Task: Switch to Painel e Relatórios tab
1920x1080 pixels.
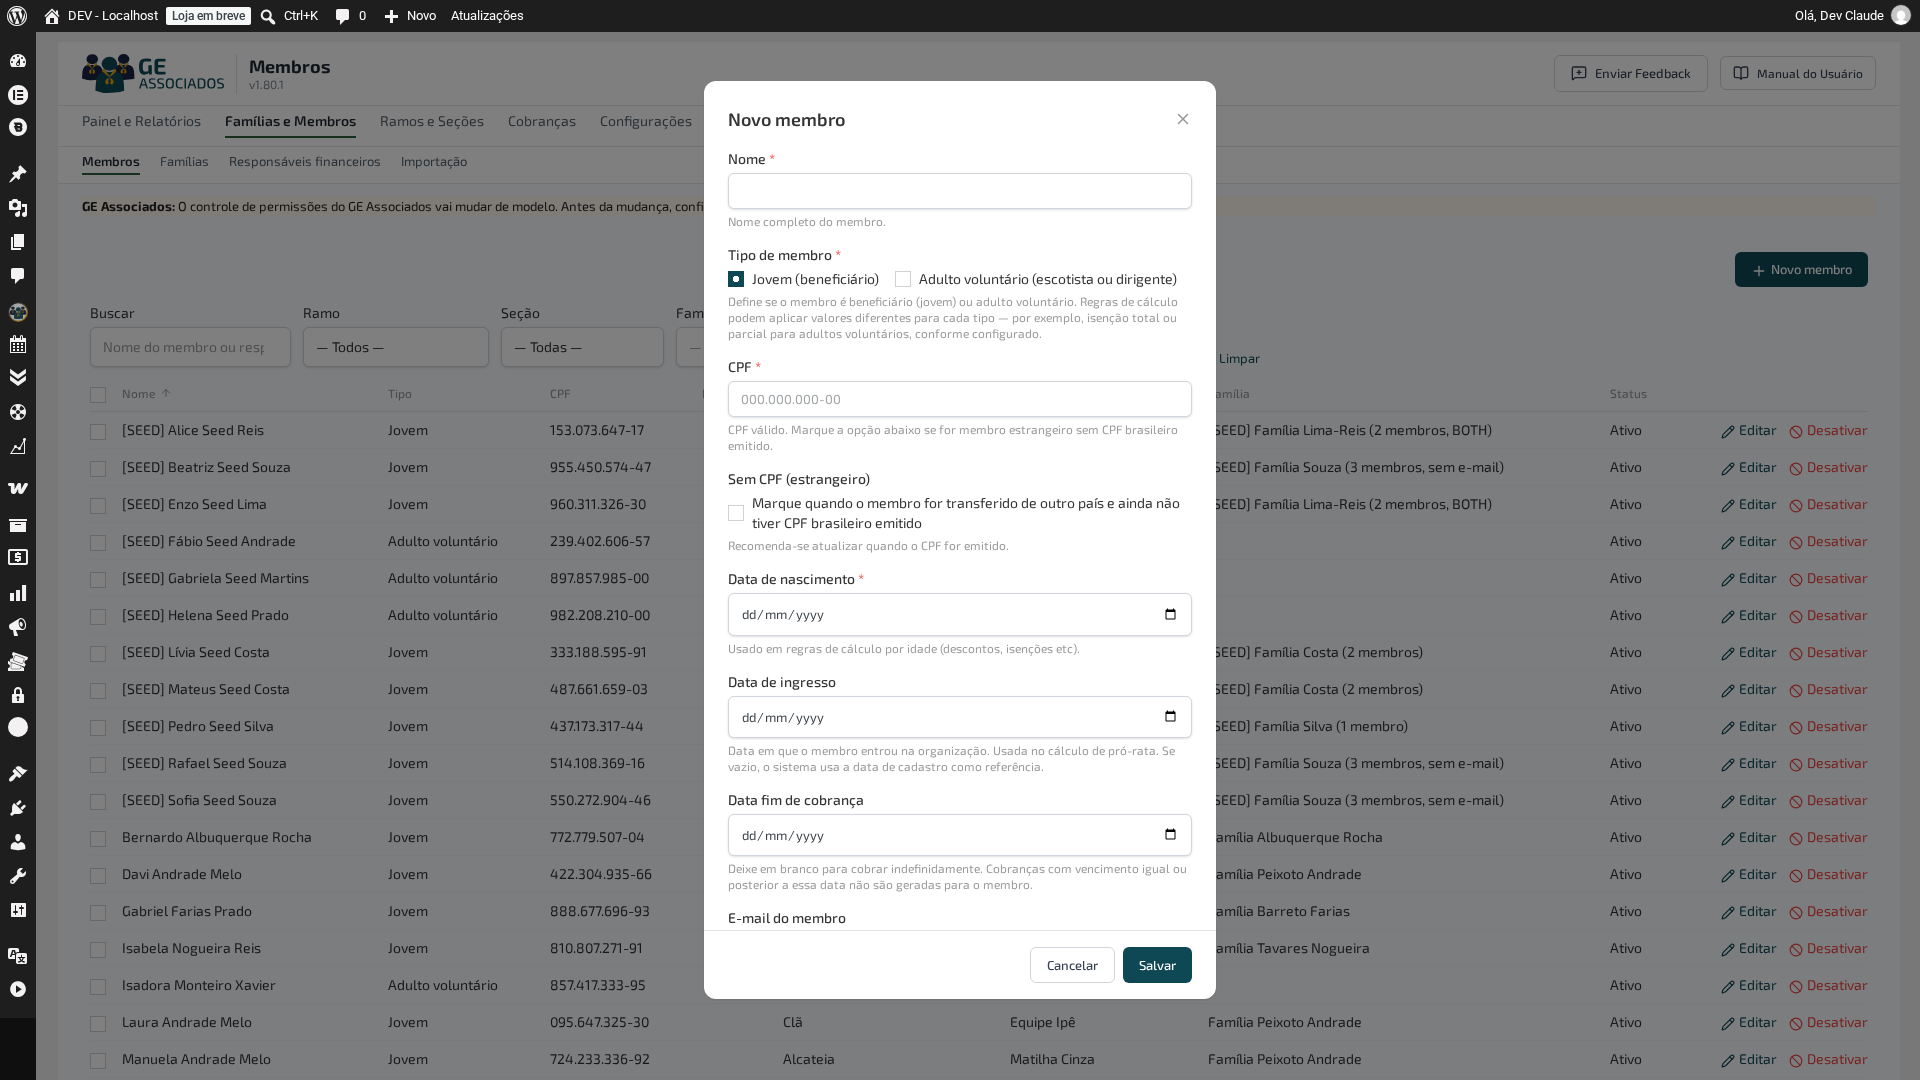Action: (x=141, y=121)
